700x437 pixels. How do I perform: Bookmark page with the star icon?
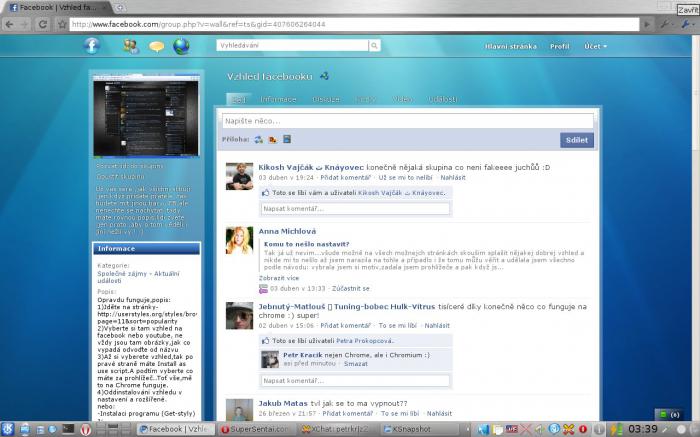point(62,24)
